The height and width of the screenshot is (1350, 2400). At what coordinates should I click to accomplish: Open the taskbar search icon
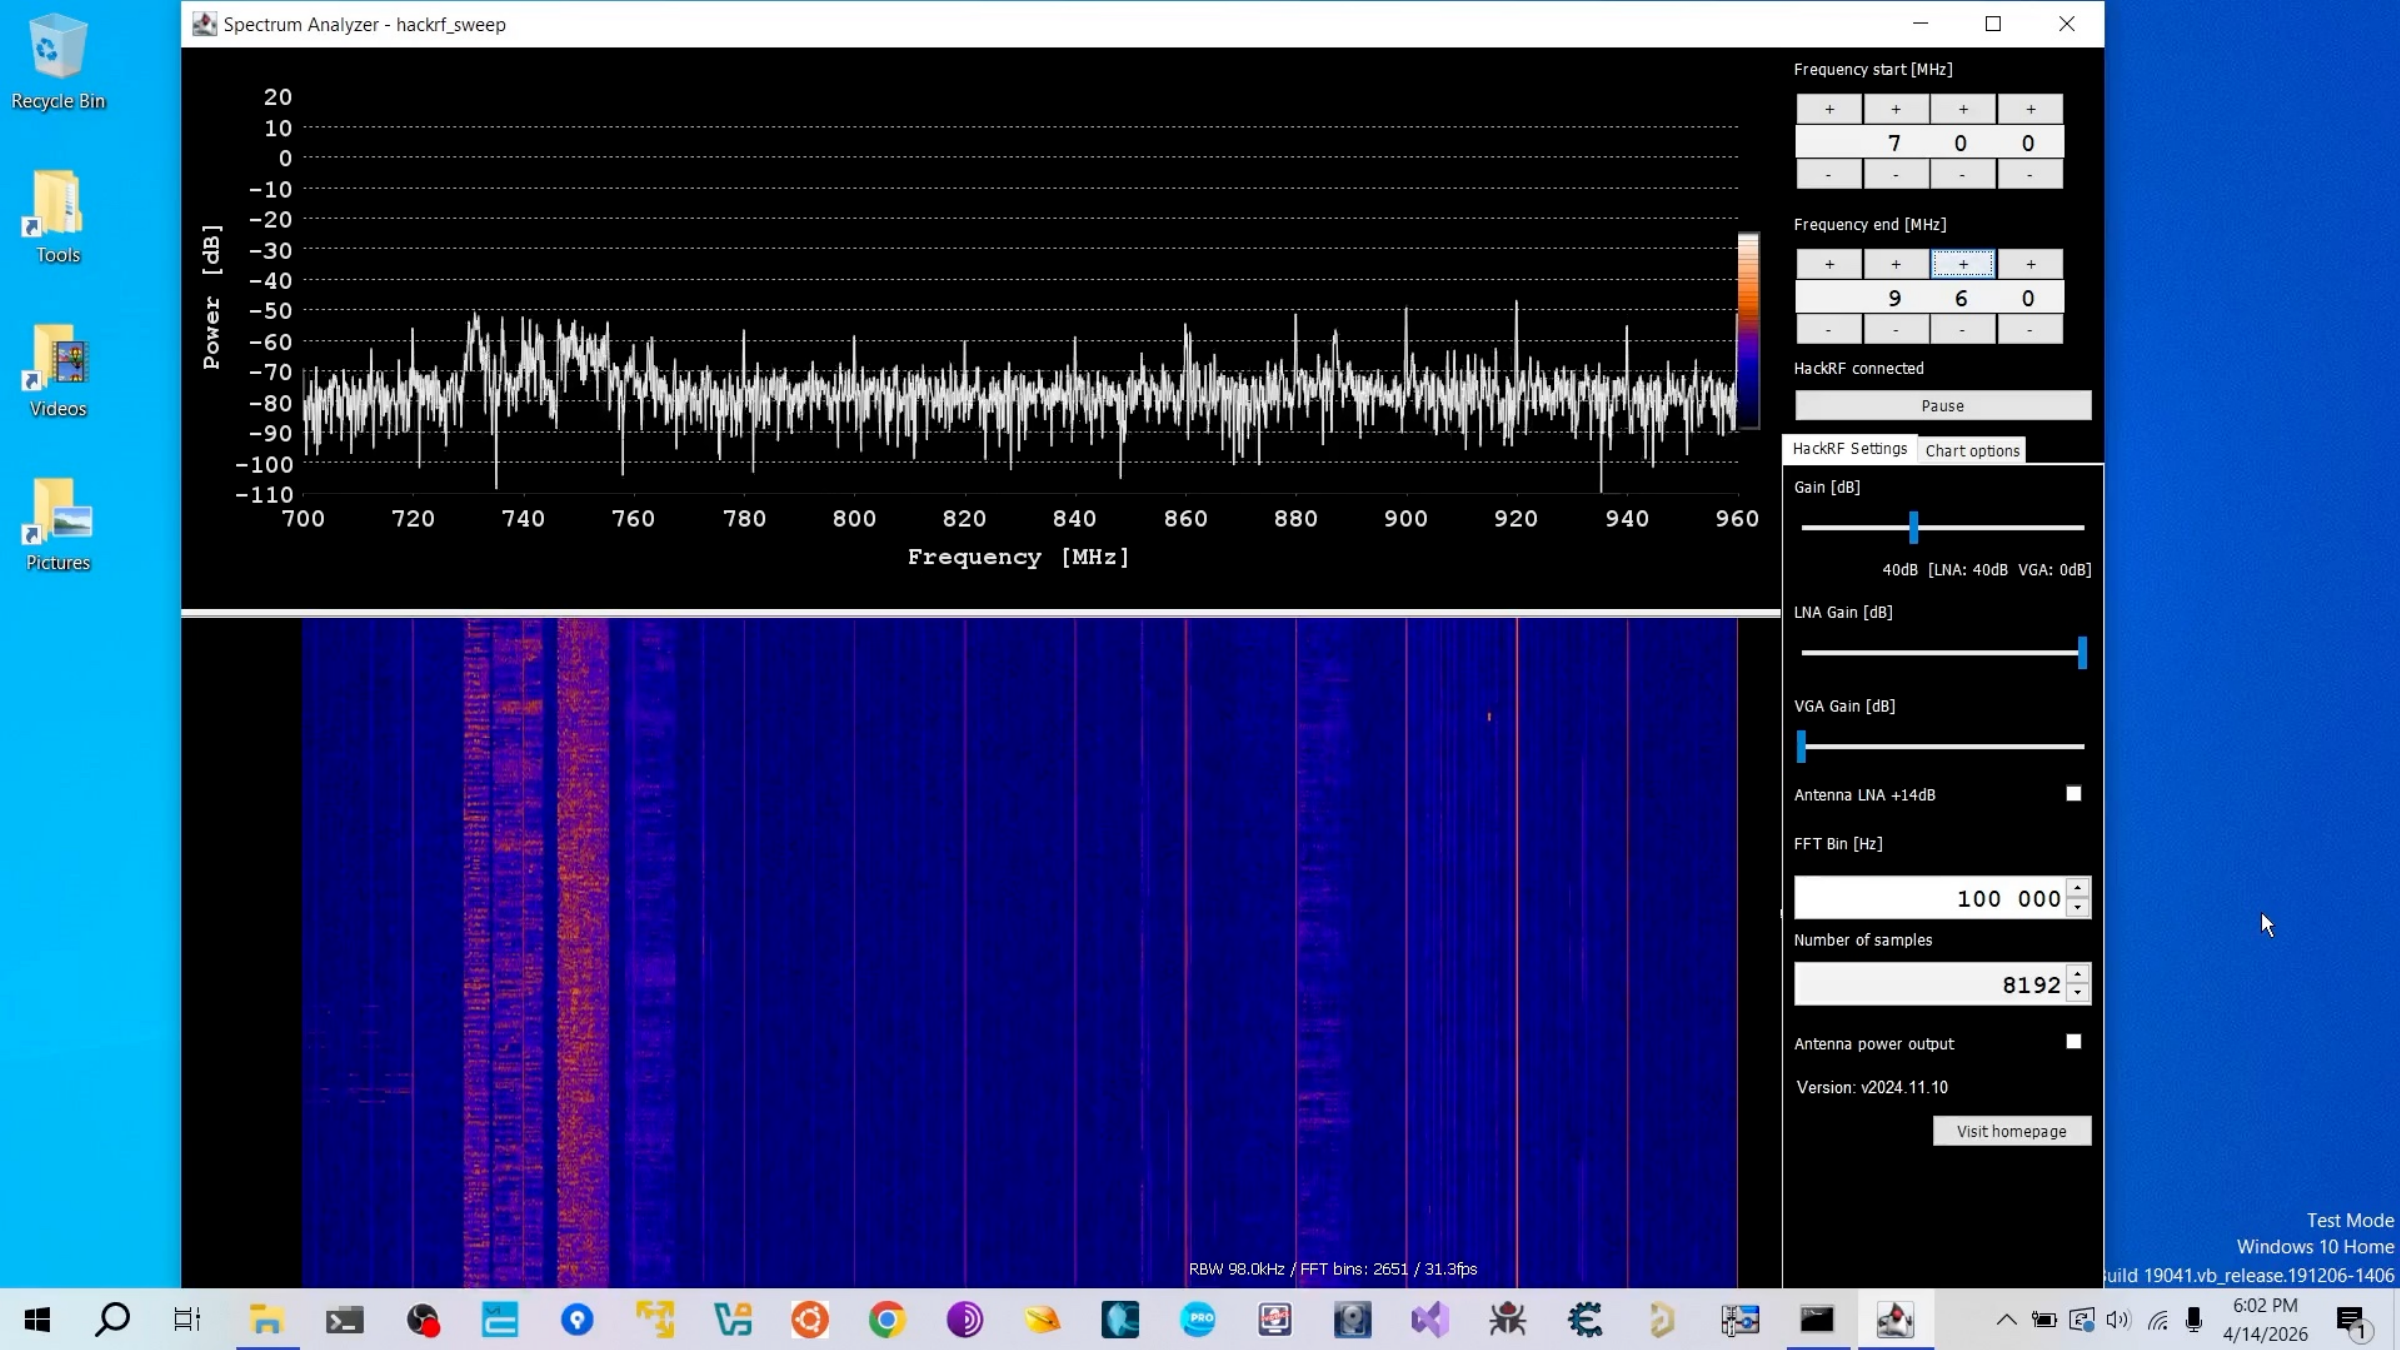tap(112, 1320)
